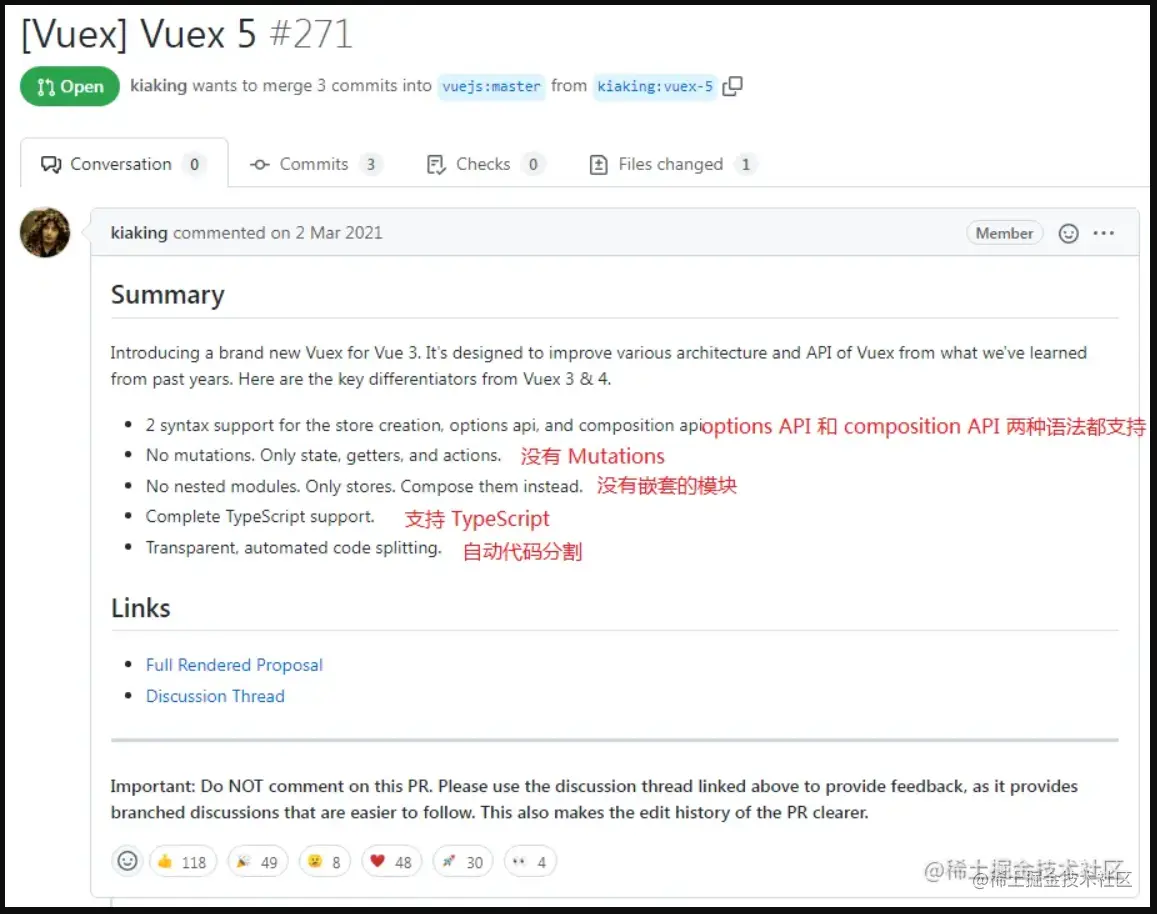Add reaction via header smiley icon

pyautogui.click(x=1068, y=233)
